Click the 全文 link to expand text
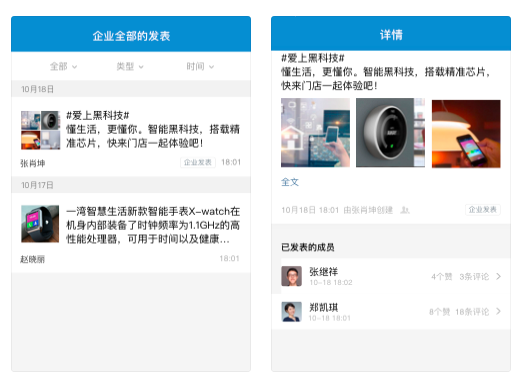The image size is (523, 383). pyautogui.click(x=290, y=182)
